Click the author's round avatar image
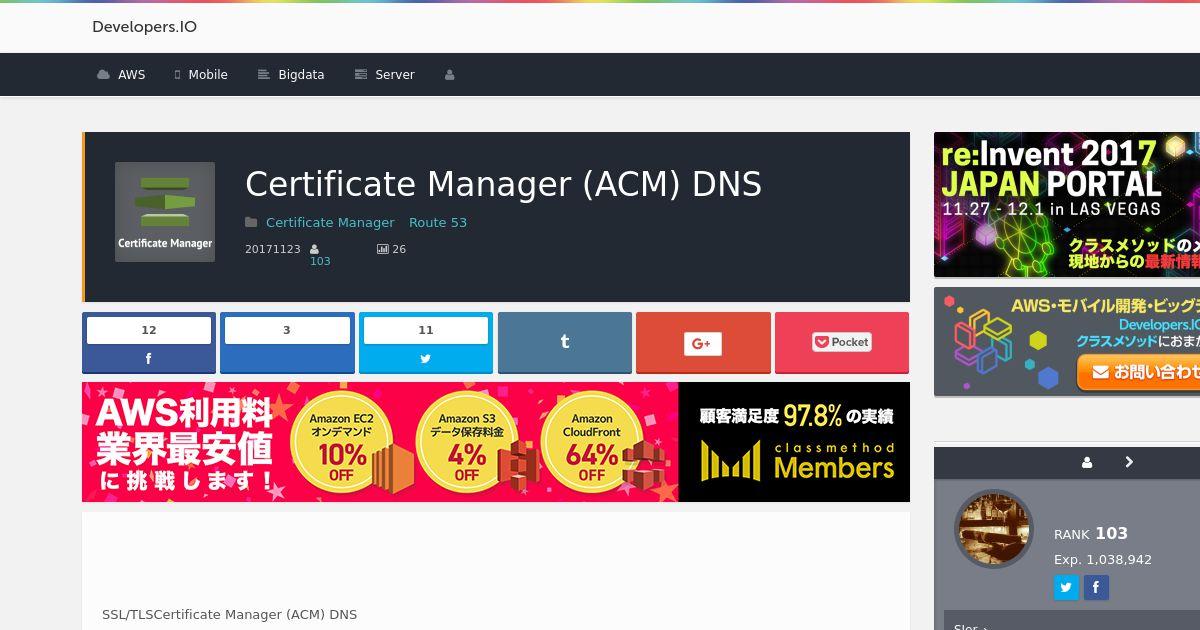 coord(994,529)
